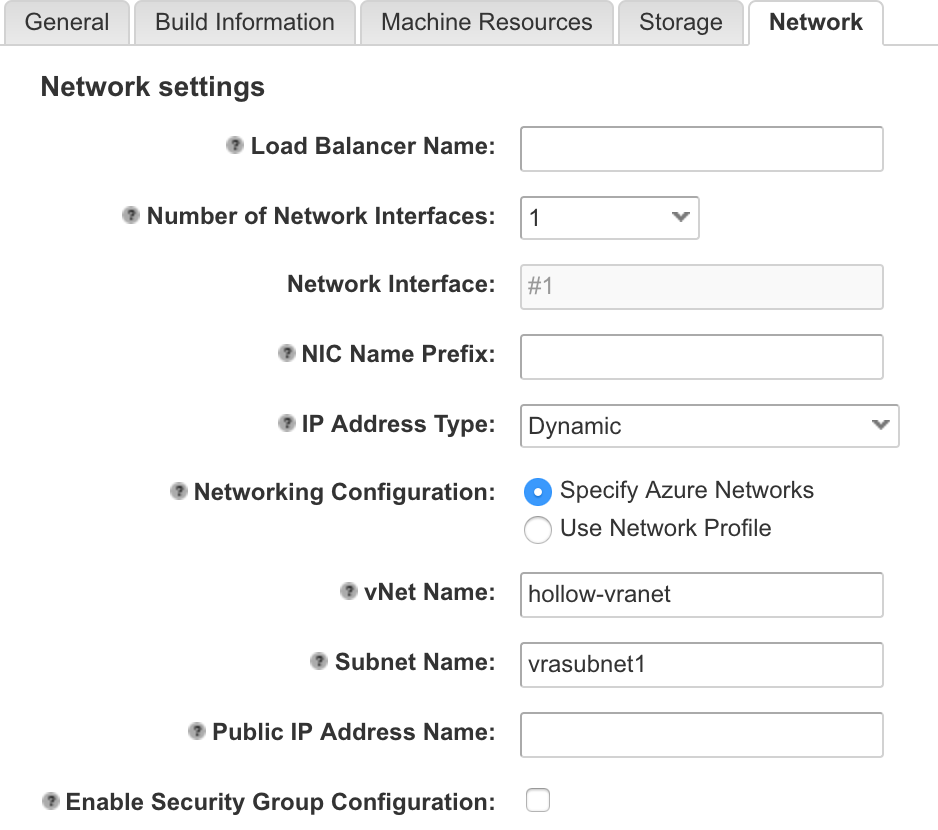Choose Use Network Profile radio option
The width and height of the screenshot is (938, 830).
tap(538, 530)
